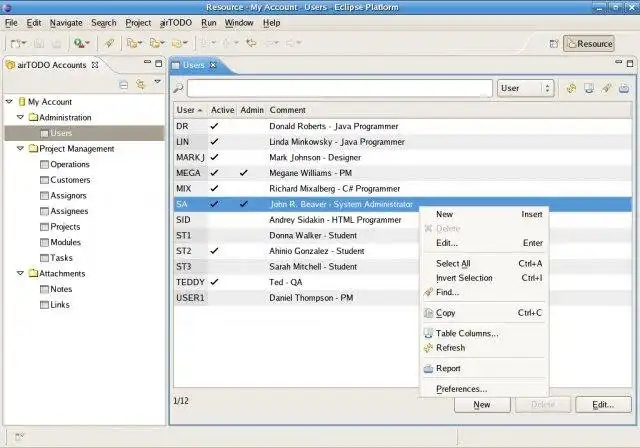Collapse the Attachments folder node

pyautogui.click(x=20, y=273)
